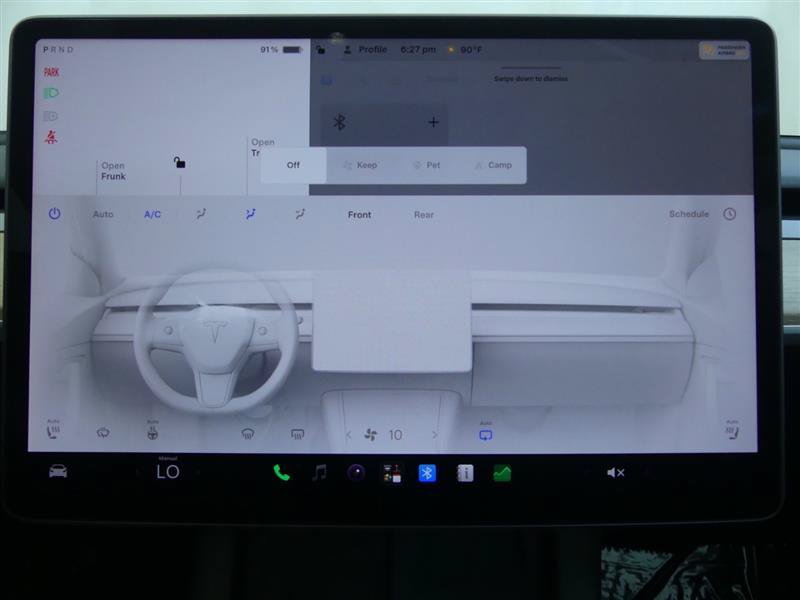Click the clock icon next to Schedule

(730, 214)
